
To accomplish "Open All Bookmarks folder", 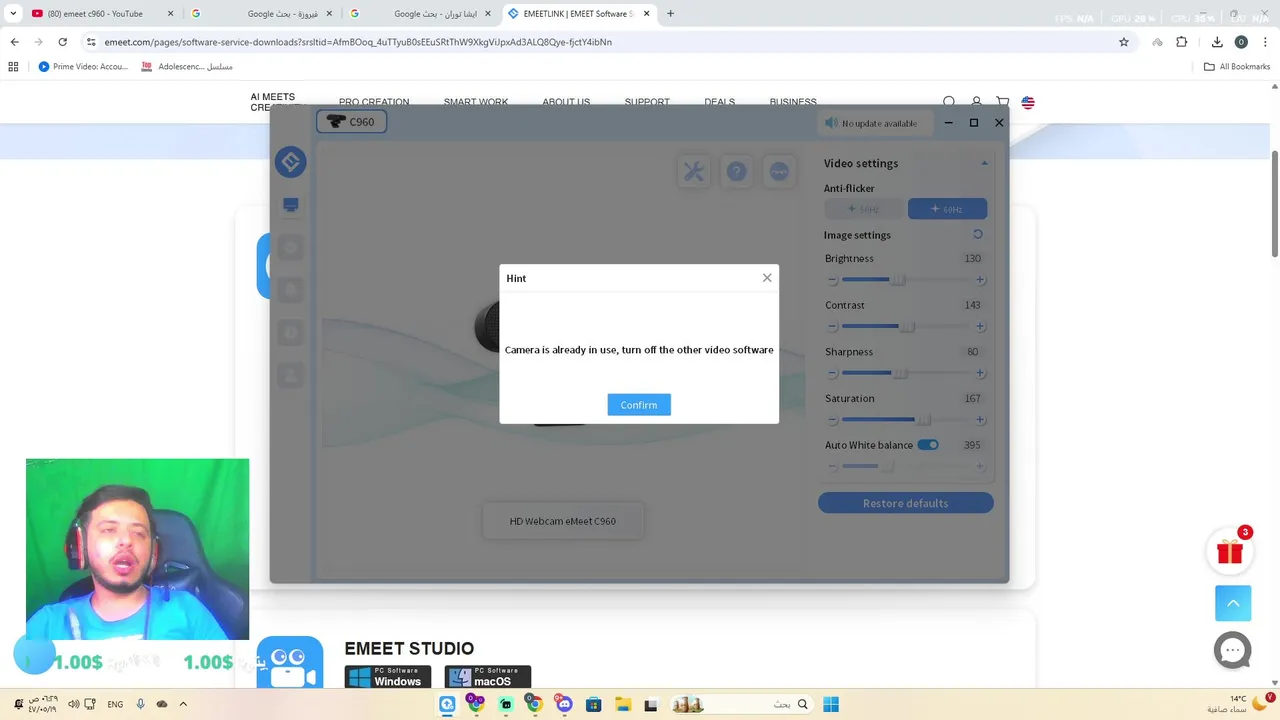I will tap(1237, 67).
